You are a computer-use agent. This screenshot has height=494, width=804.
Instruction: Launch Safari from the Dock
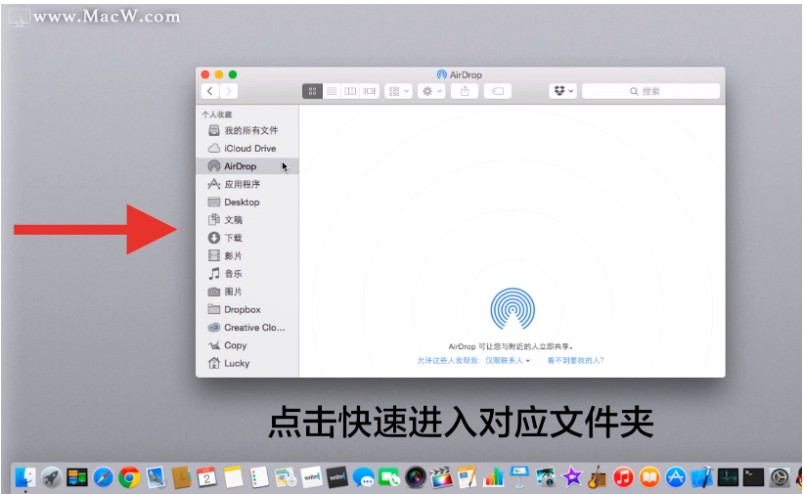coord(103,478)
